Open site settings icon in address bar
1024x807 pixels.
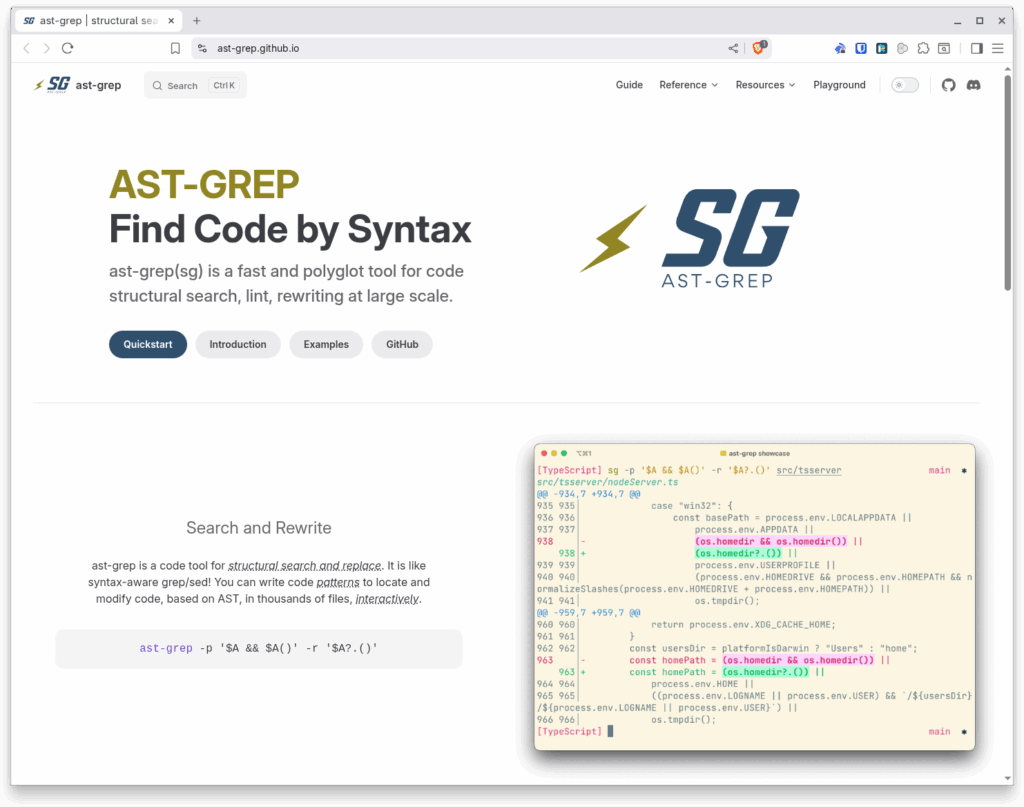[202, 48]
